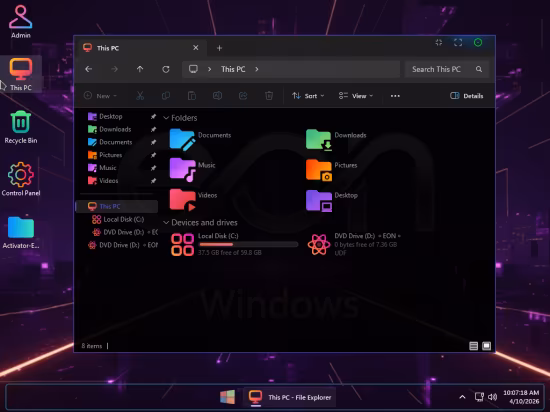Select the DVD Drive (D:) EON icon

click(x=318, y=244)
